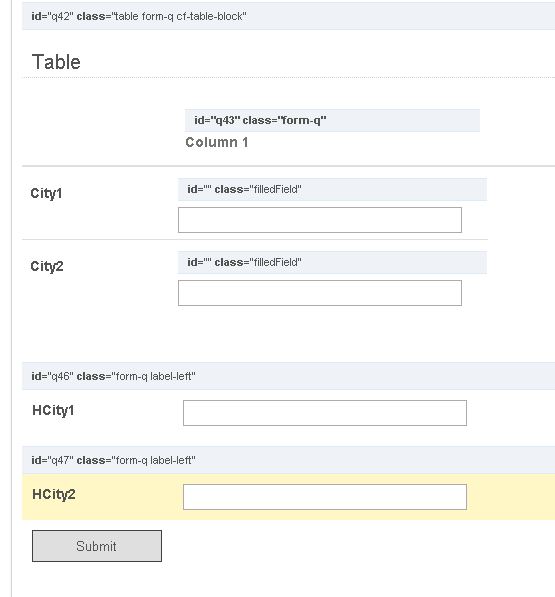Select the q43 form-q info bar
This screenshot has height=597, width=555.
pos(332,120)
